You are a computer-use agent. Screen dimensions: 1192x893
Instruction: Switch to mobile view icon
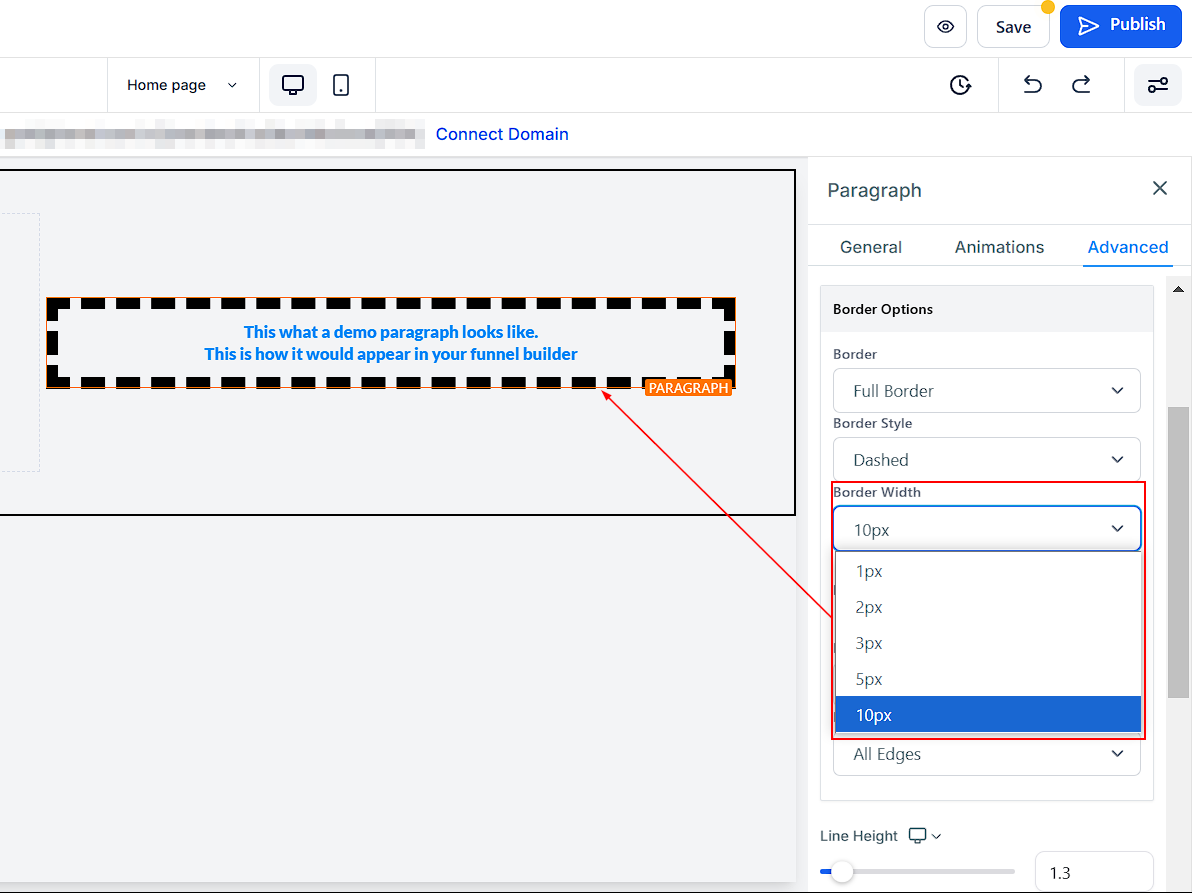pos(341,85)
